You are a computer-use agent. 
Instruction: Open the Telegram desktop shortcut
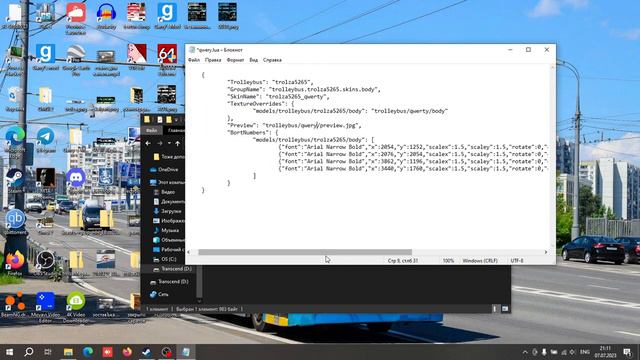(45, 139)
